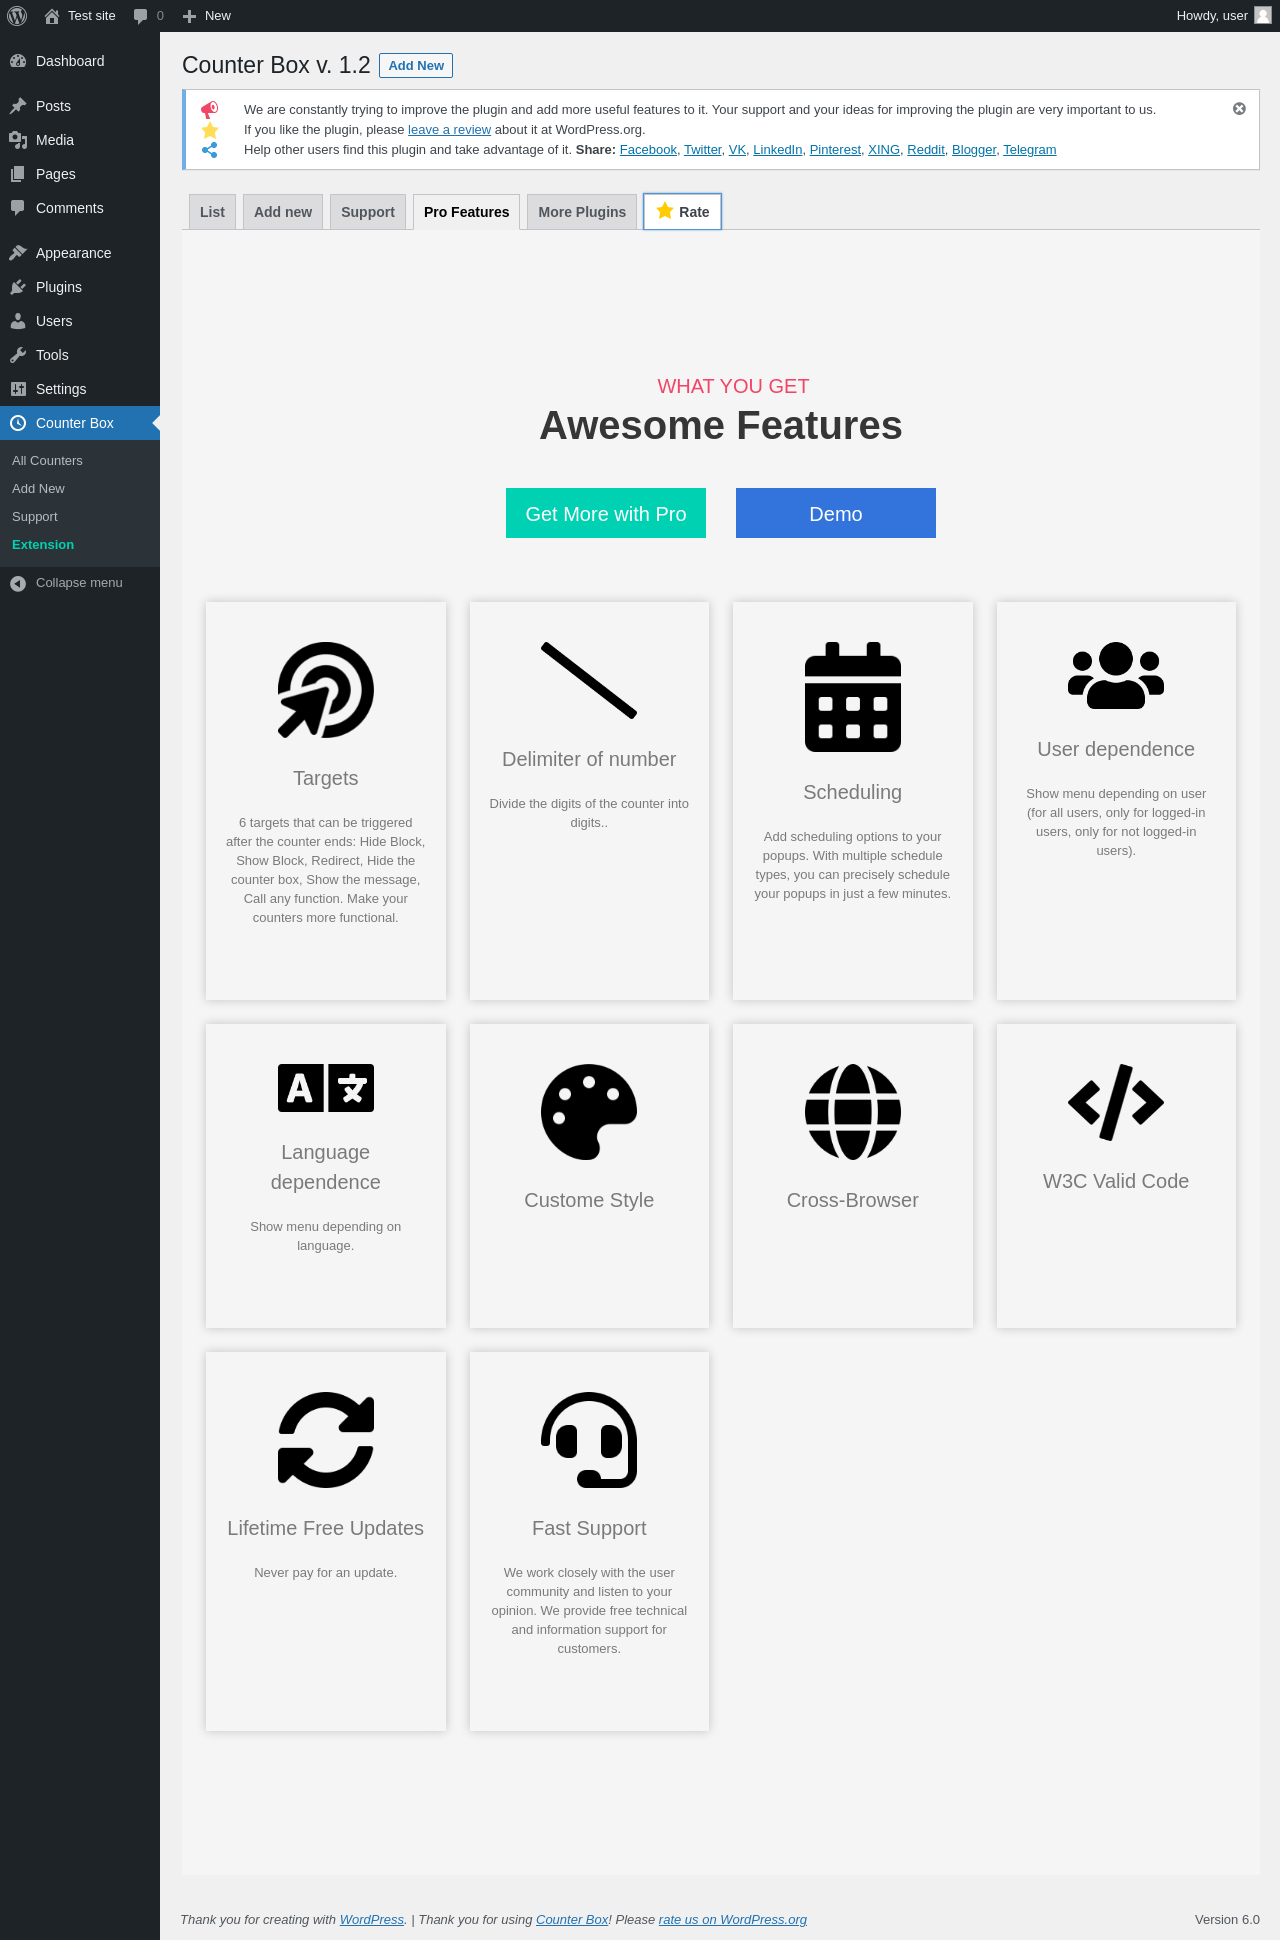Click the WordPress logo in admin bar
1280x1940 pixels.
[17, 16]
